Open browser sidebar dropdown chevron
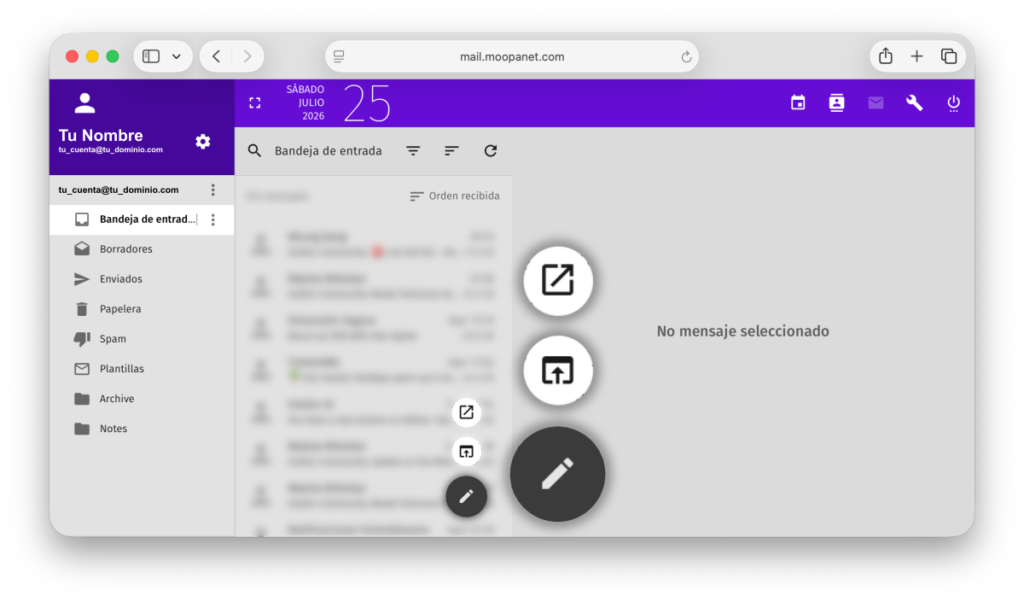The height and width of the screenshot is (602, 1024). coord(176,57)
